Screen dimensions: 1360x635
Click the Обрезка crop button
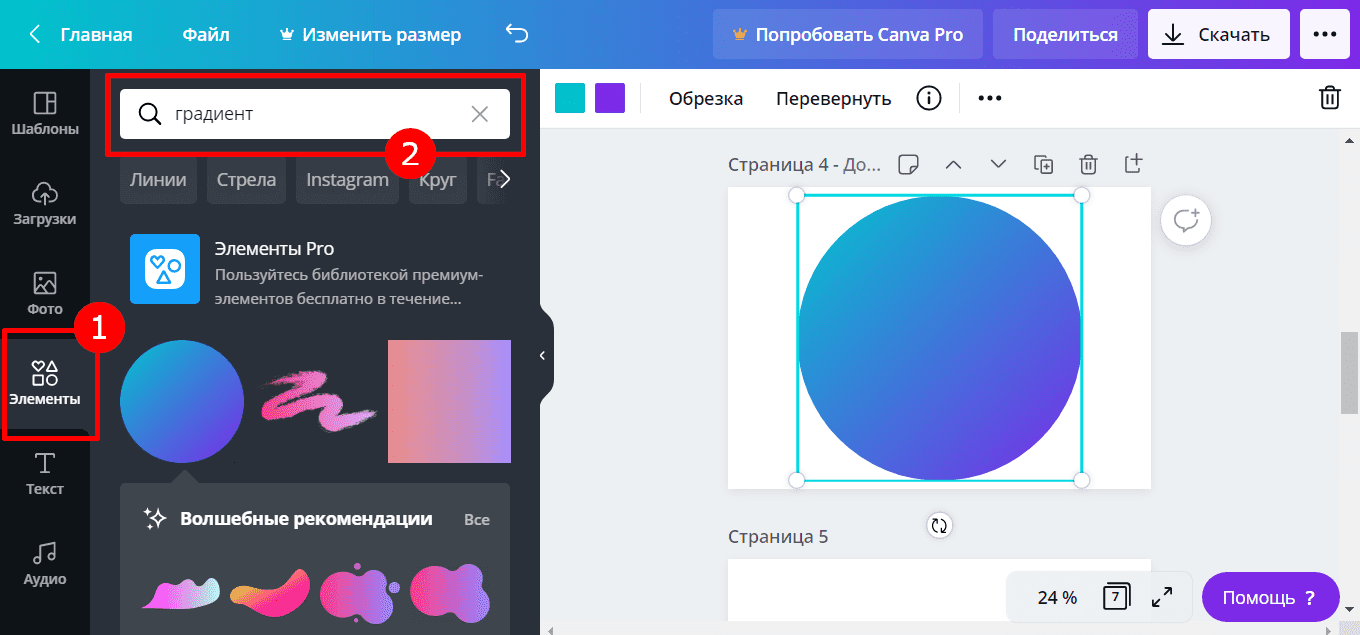(706, 98)
